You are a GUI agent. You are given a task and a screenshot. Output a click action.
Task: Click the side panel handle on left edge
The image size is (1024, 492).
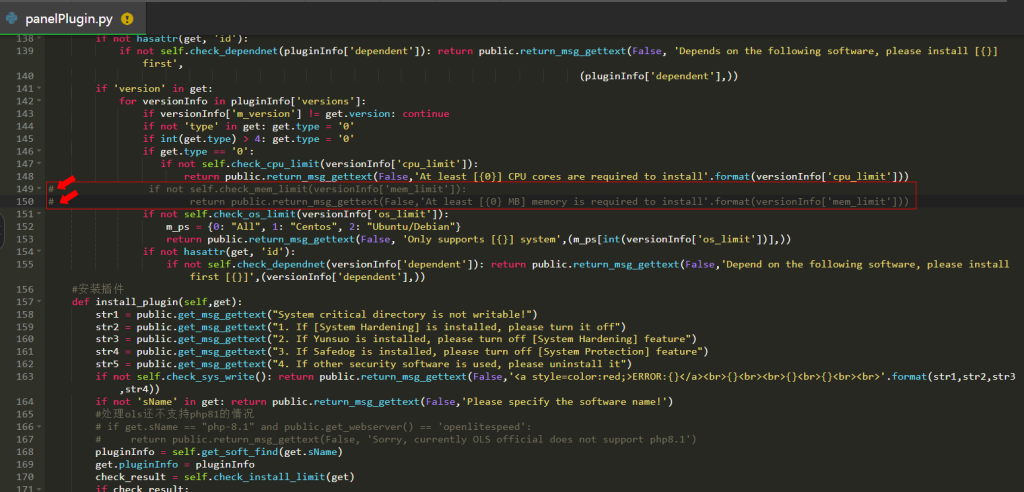click(4, 232)
